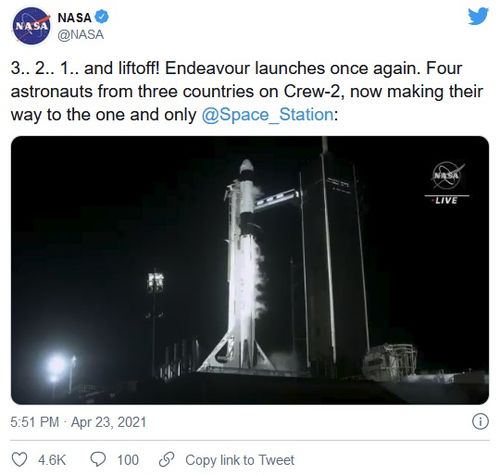Click the 100 replies count
Viewport: 500px width, 475px height.
point(128,460)
